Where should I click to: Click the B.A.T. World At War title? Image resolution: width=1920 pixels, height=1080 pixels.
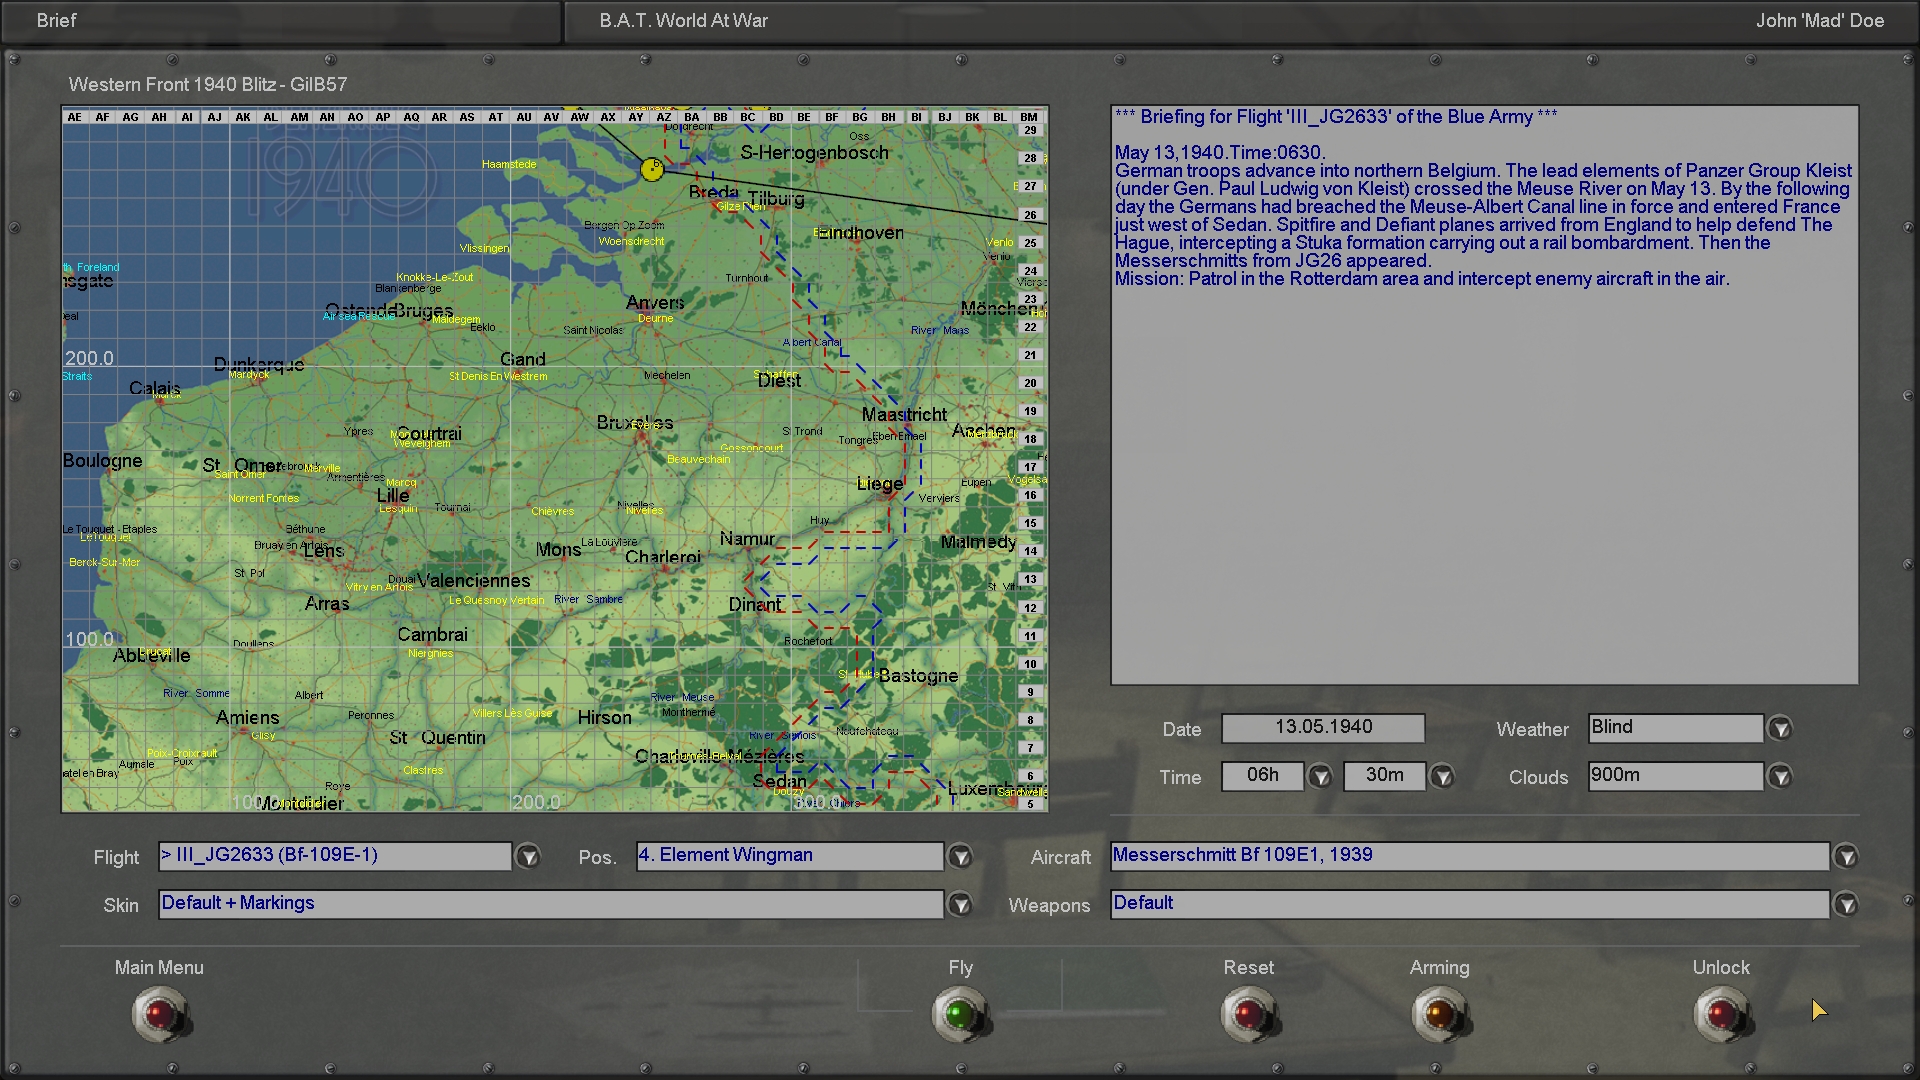tap(684, 21)
